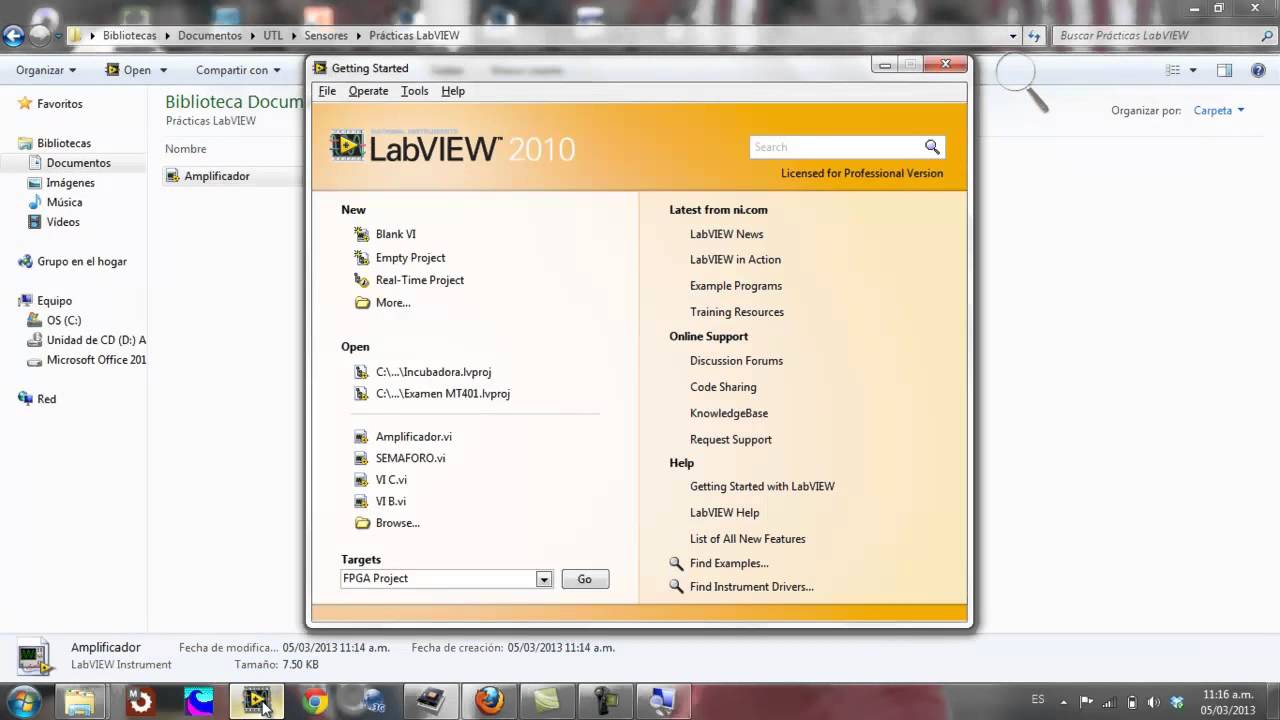Open the Tools menu
1280x720 pixels.
pyautogui.click(x=414, y=91)
